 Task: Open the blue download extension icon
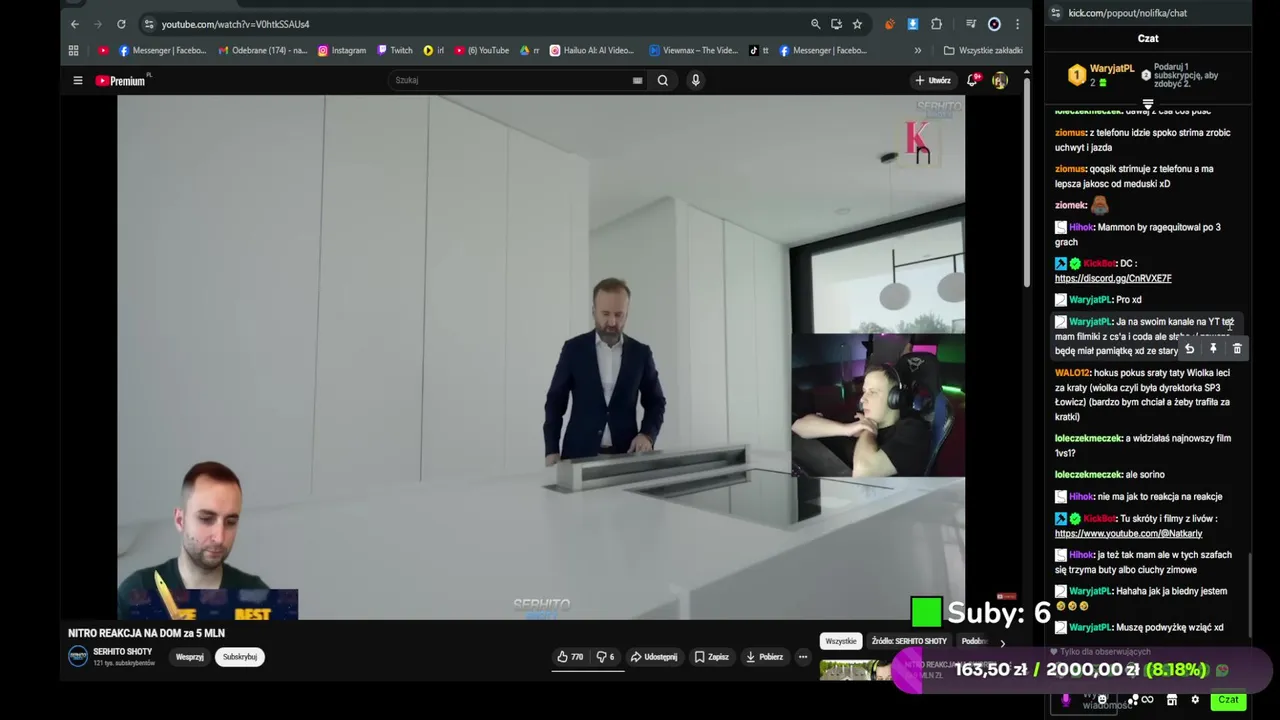913,24
